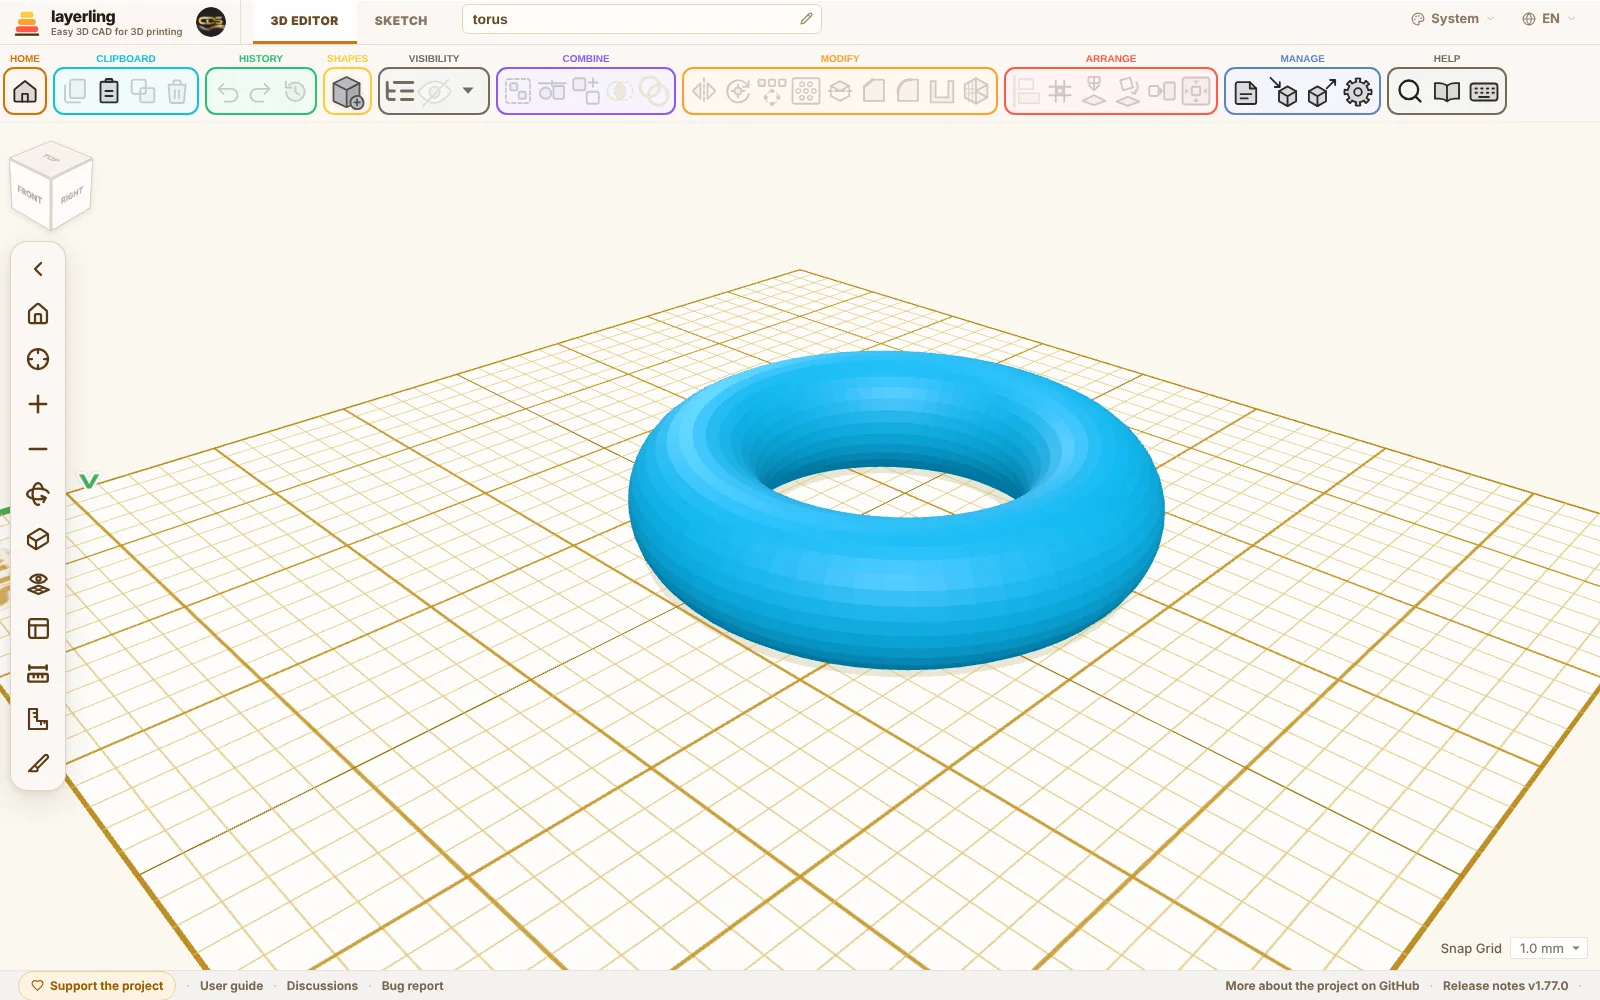Screen dimensions: 1600x1000
Task: Click Support the project button
Action: 97,986
